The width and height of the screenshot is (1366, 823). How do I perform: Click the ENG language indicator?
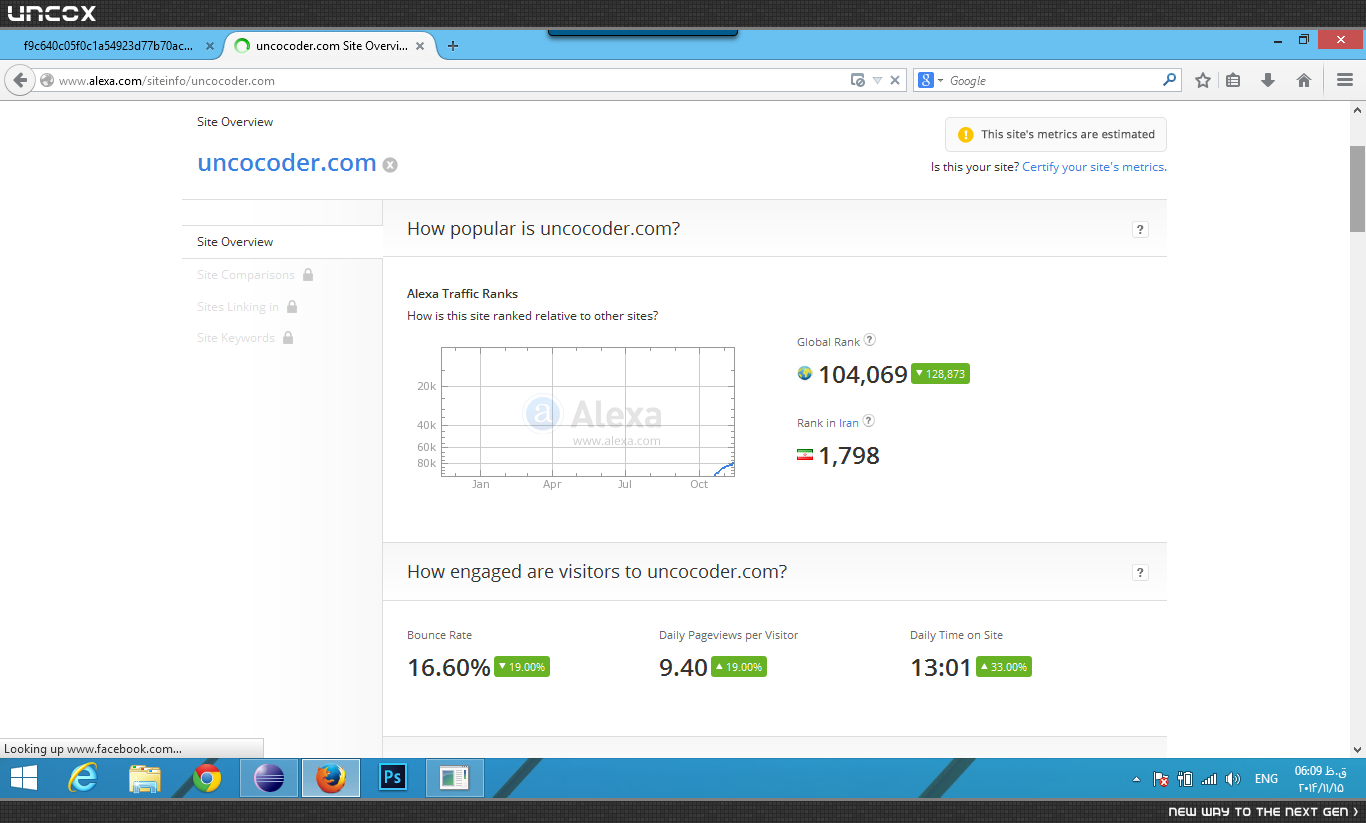(1266, 779)
